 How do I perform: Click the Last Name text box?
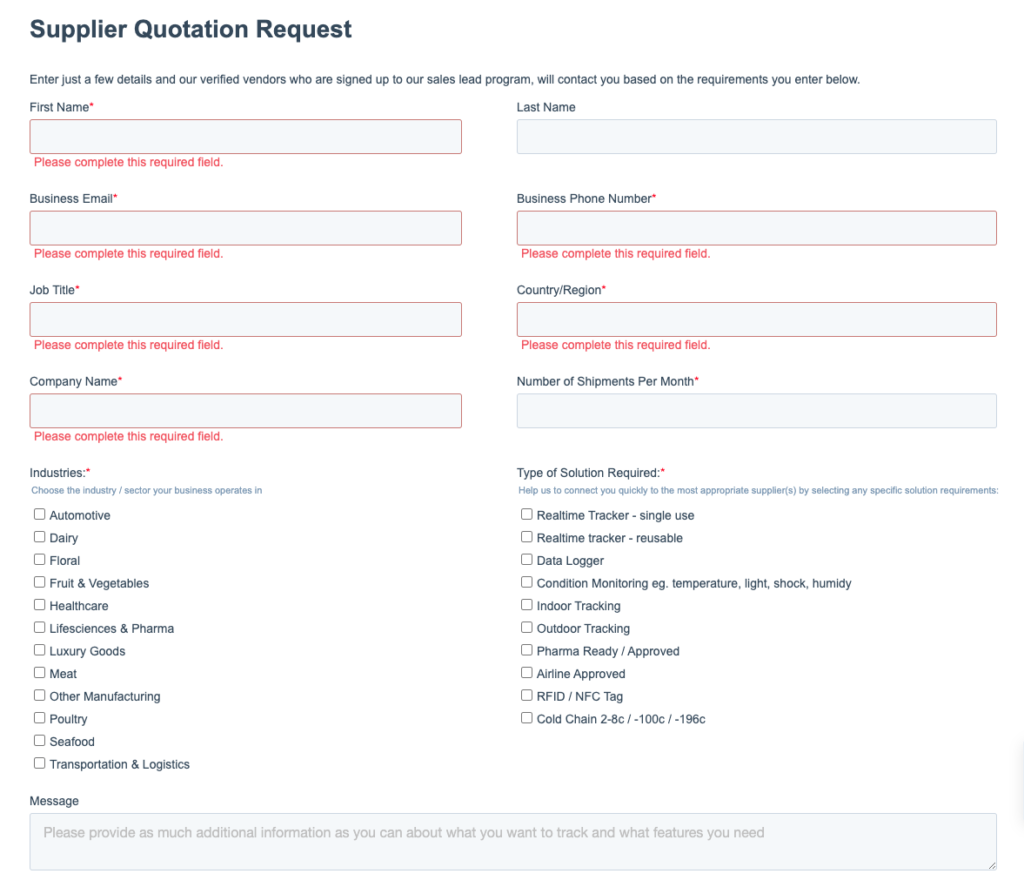(756, 137)
